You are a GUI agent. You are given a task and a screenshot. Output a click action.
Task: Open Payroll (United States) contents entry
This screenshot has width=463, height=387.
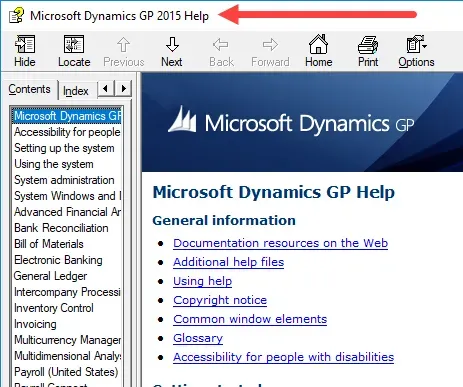(x=66, y=372)
